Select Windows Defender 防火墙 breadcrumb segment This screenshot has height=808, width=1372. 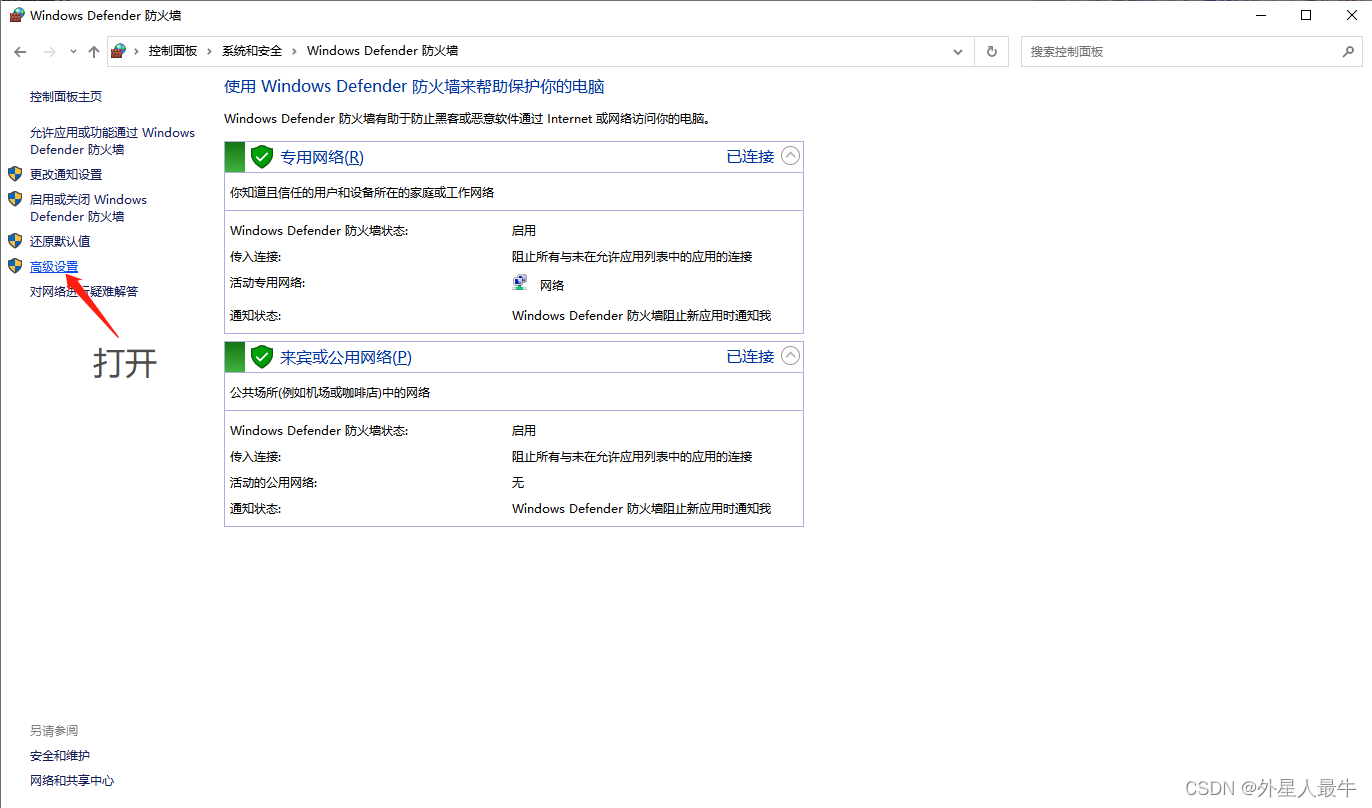click(382, 51)
